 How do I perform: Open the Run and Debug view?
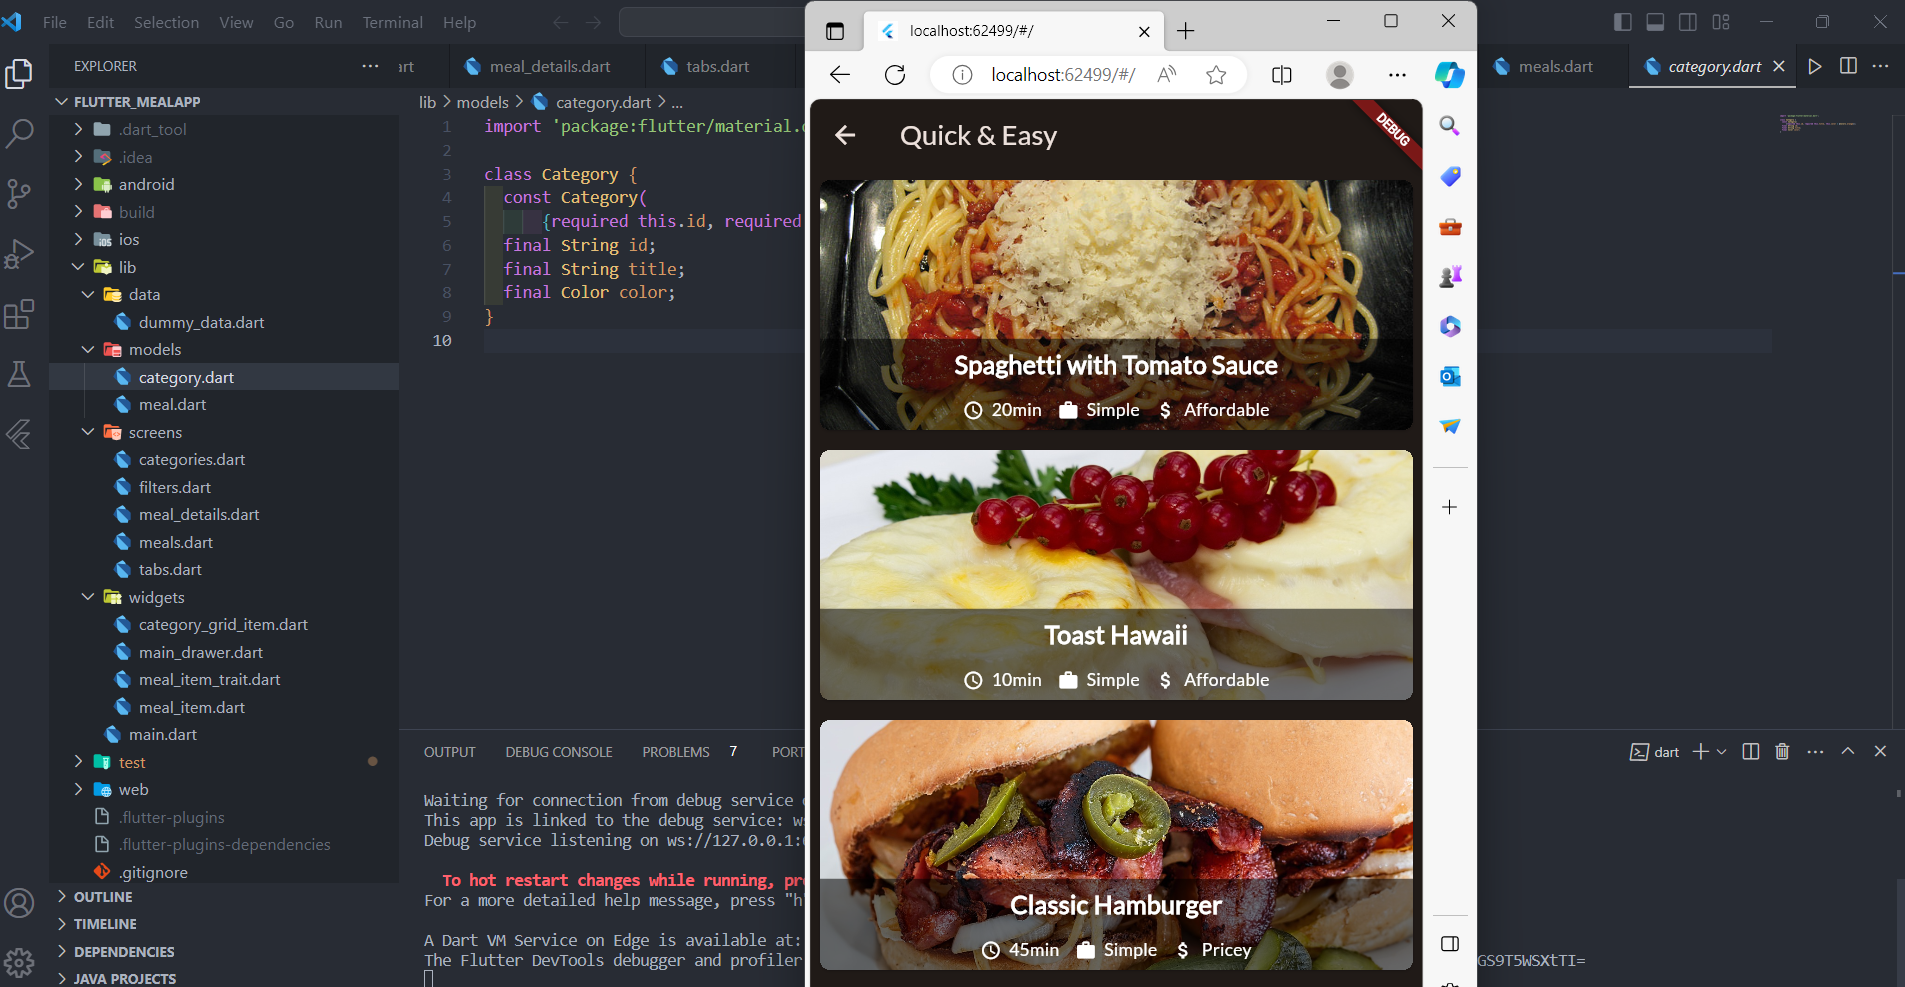point(20,254)
